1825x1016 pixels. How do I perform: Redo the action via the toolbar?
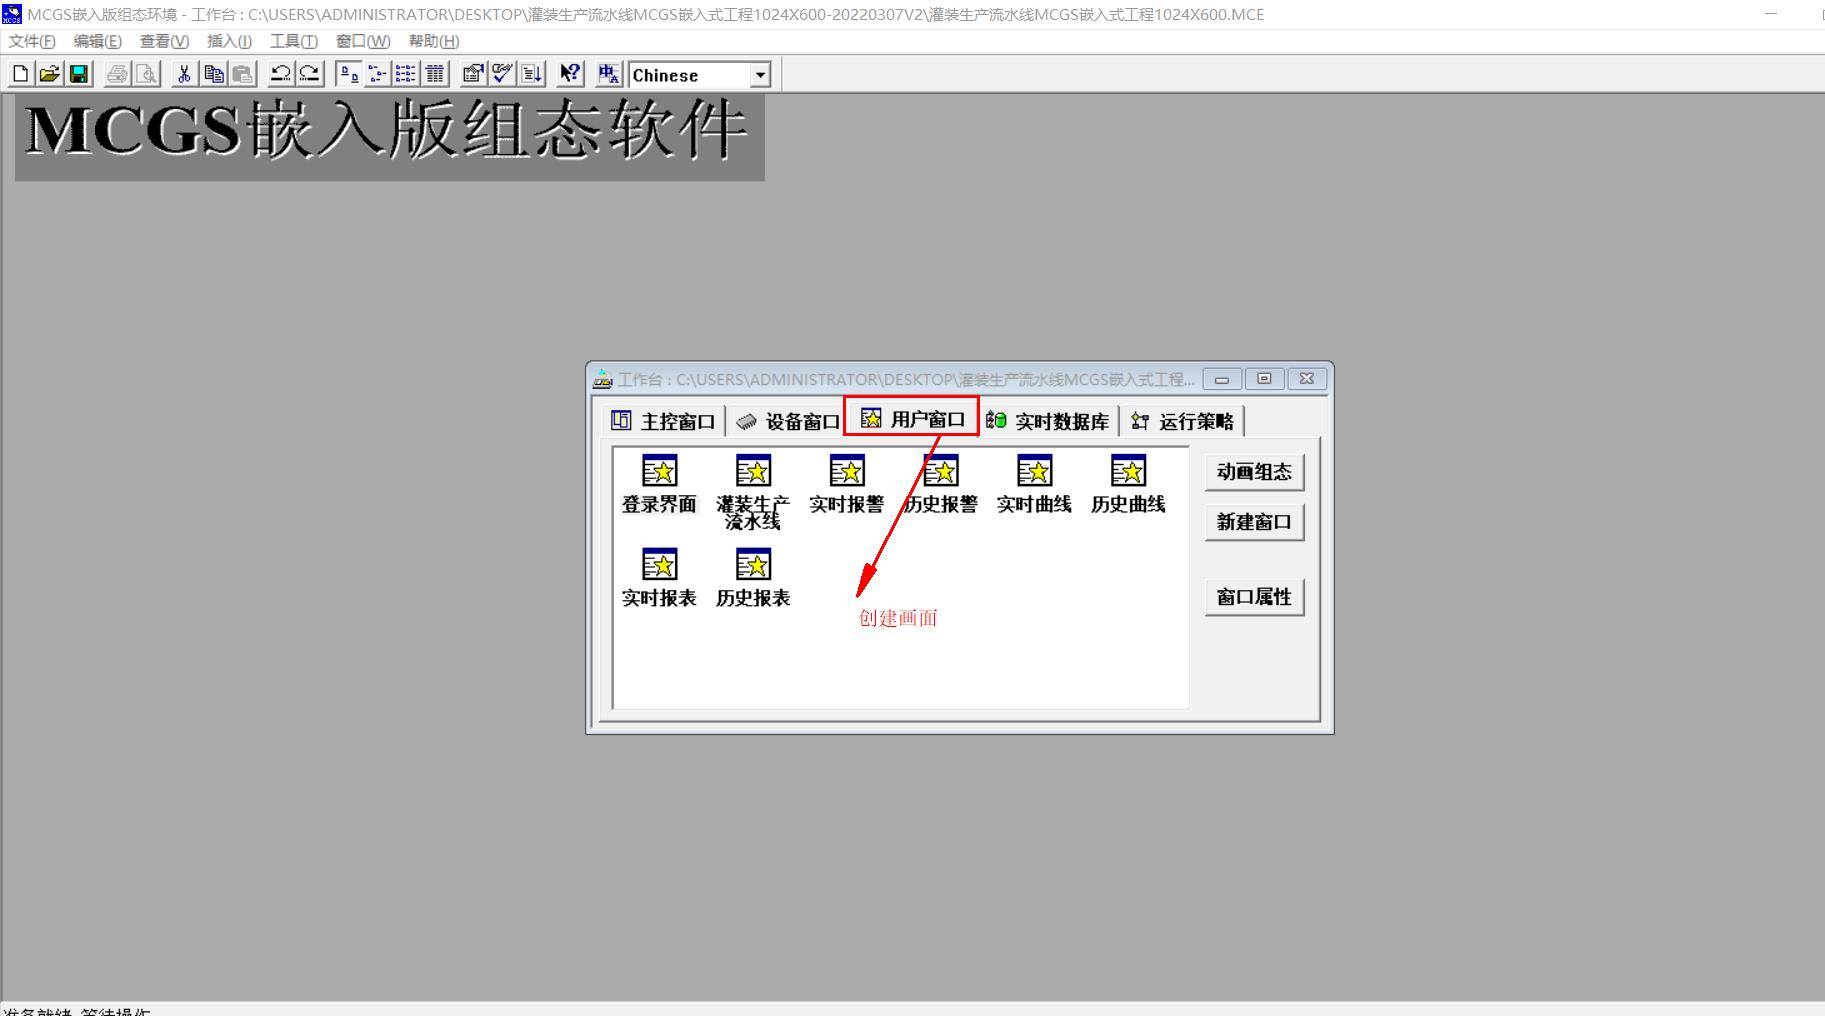(x=310, y=74)
